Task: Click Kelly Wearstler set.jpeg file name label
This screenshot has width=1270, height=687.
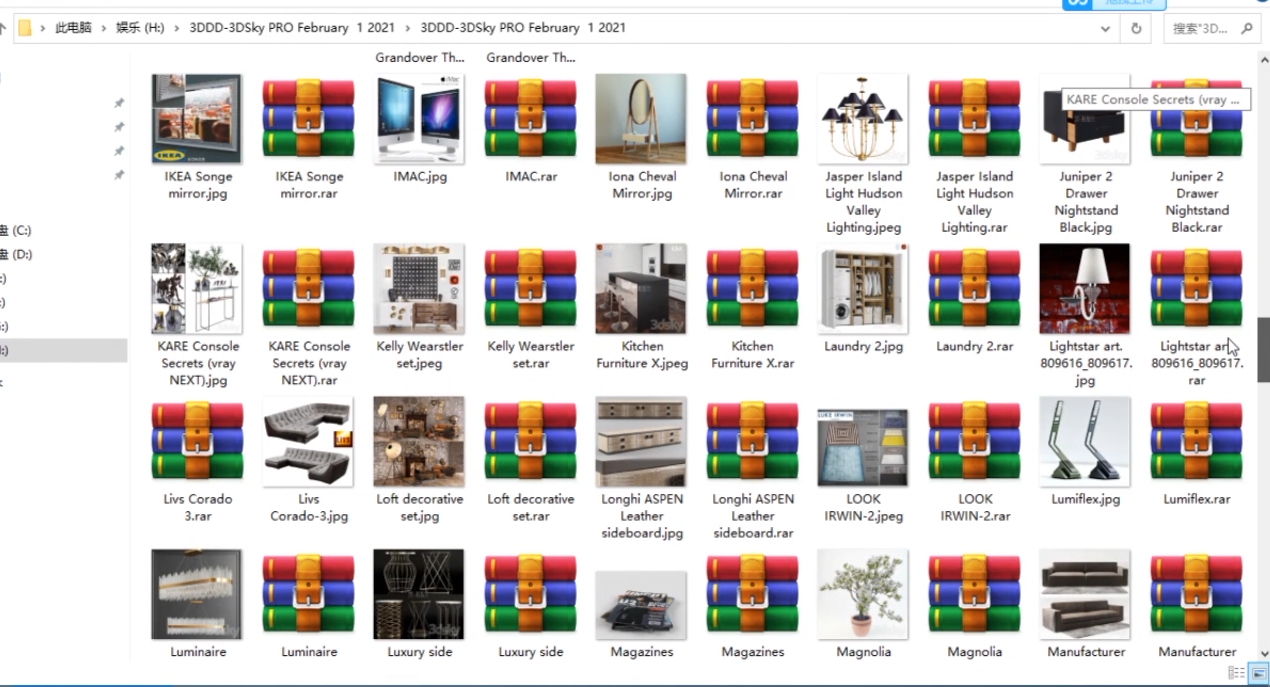Action: point(420,355)
